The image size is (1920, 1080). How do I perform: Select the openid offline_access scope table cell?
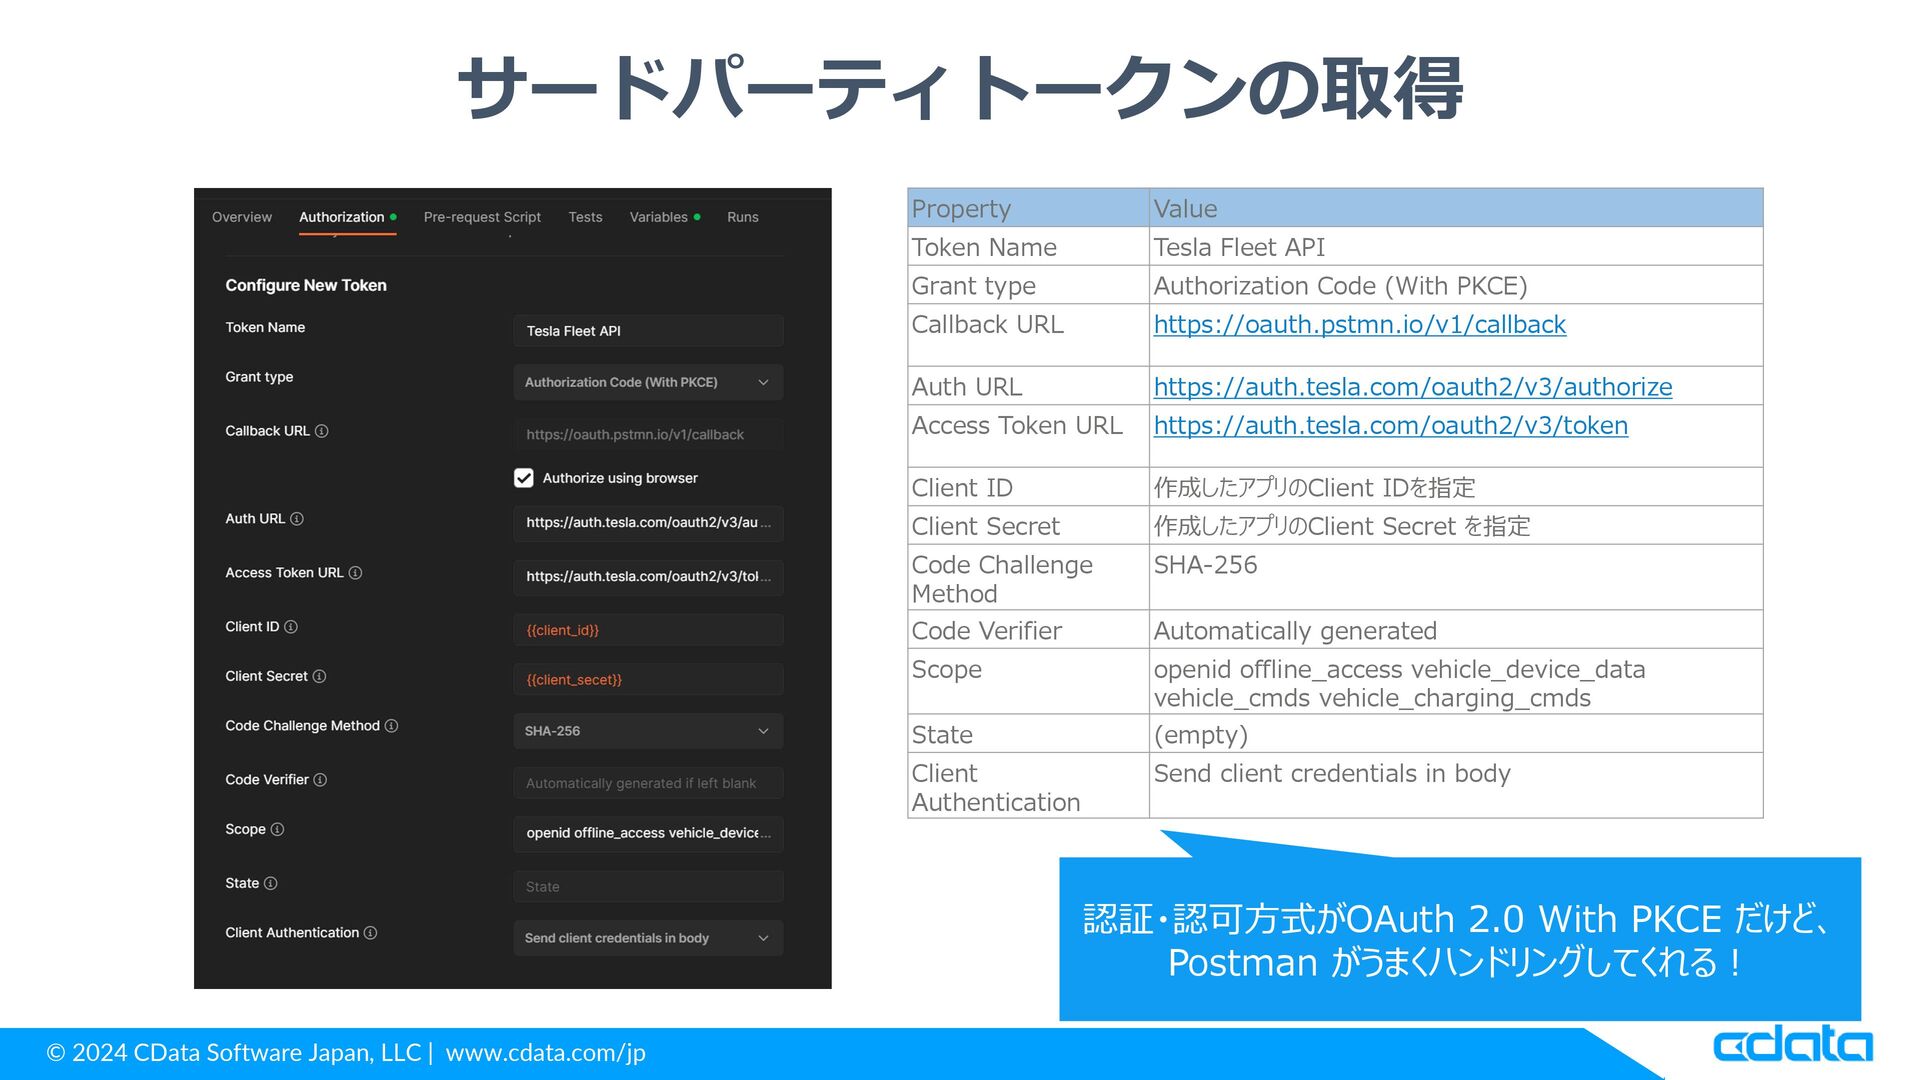tap(1456, 682)
